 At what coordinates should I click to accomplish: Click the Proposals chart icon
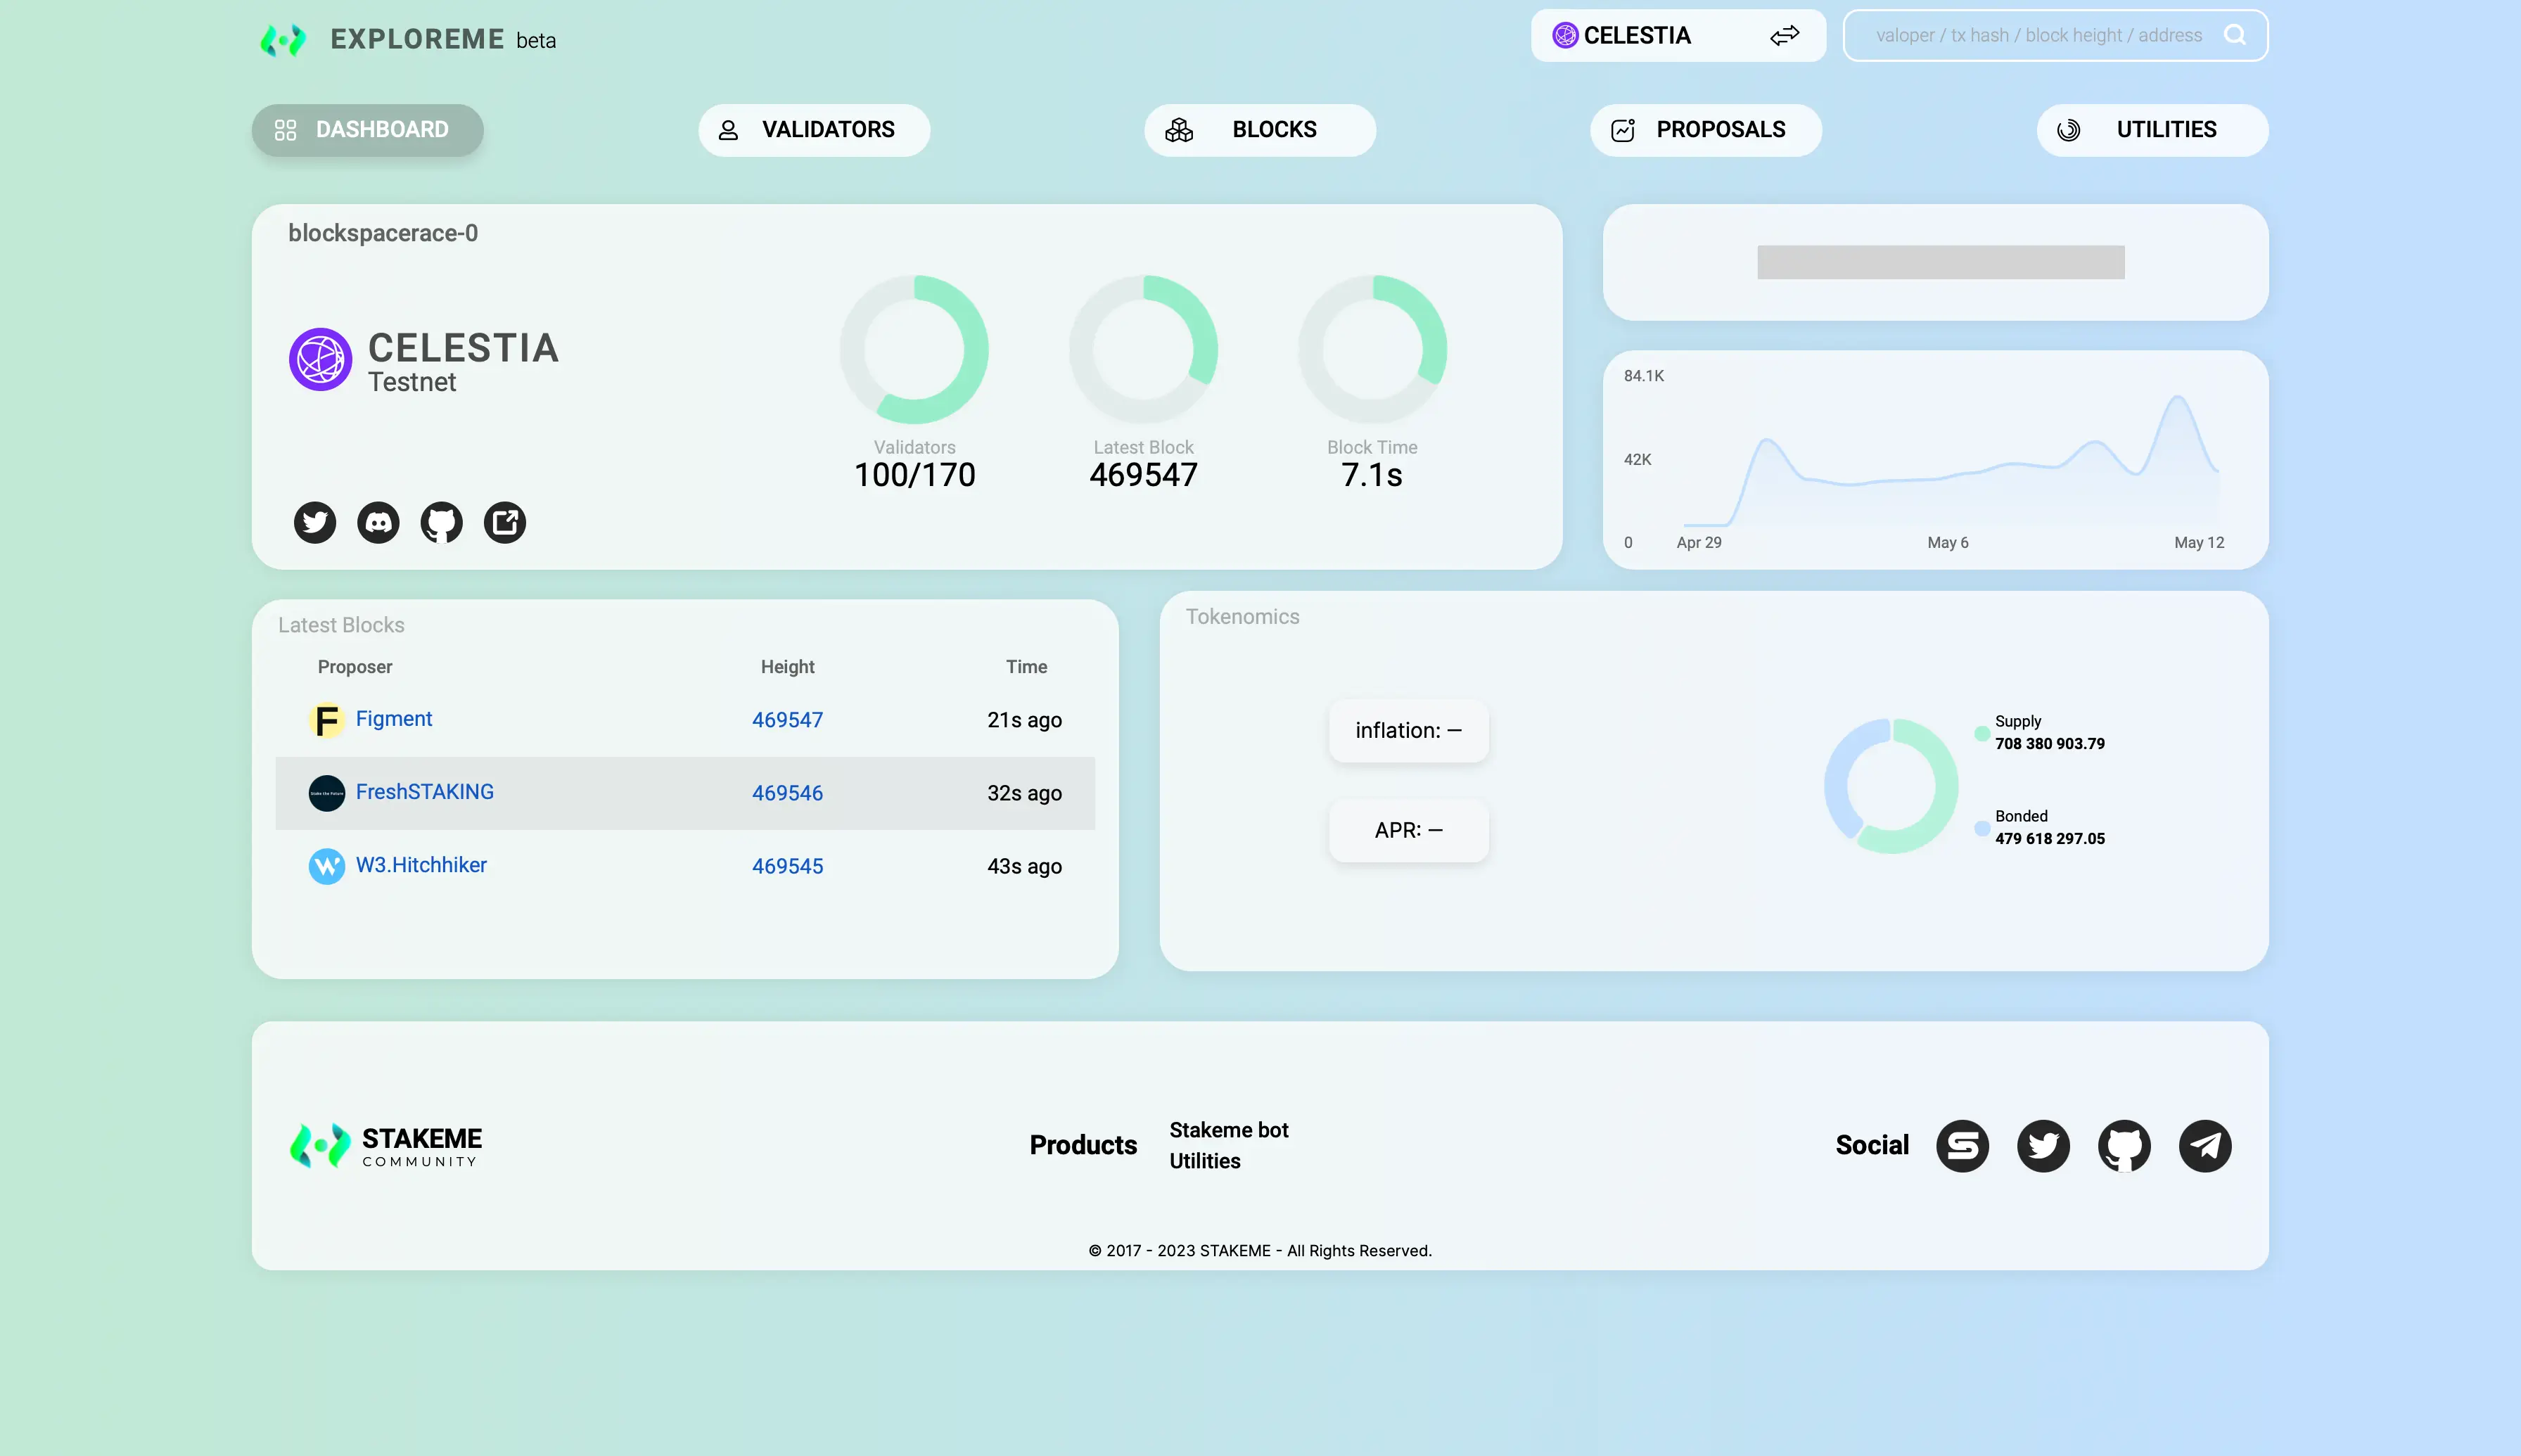[1623, 130]
